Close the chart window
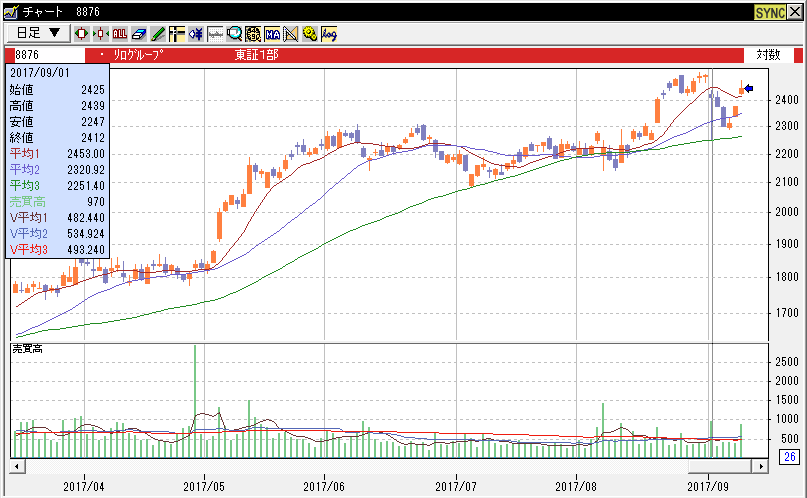This screenshot has height=498, width=807. pos(795,11)
